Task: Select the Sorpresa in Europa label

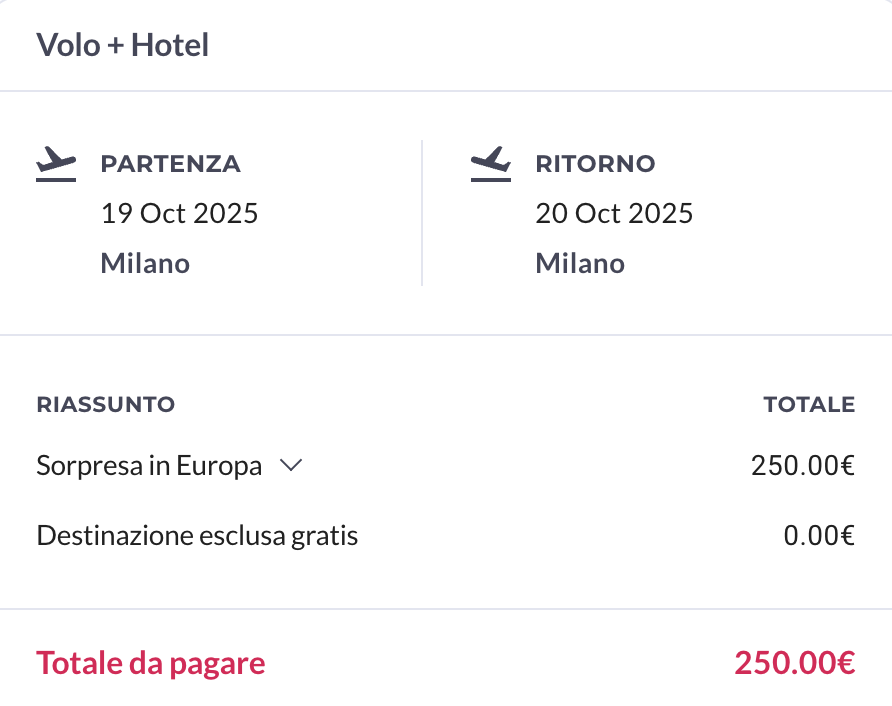Action: [149, 465]
